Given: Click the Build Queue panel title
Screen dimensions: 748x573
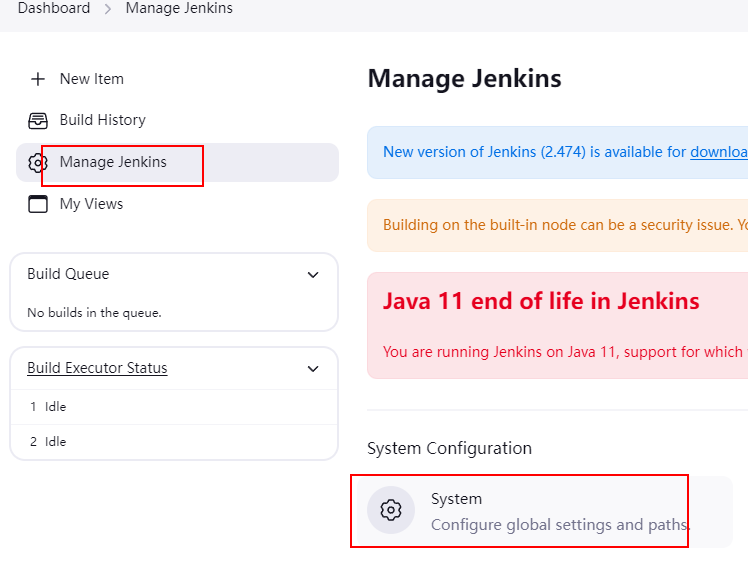Looking at the screenshot, I should (68, 274).
